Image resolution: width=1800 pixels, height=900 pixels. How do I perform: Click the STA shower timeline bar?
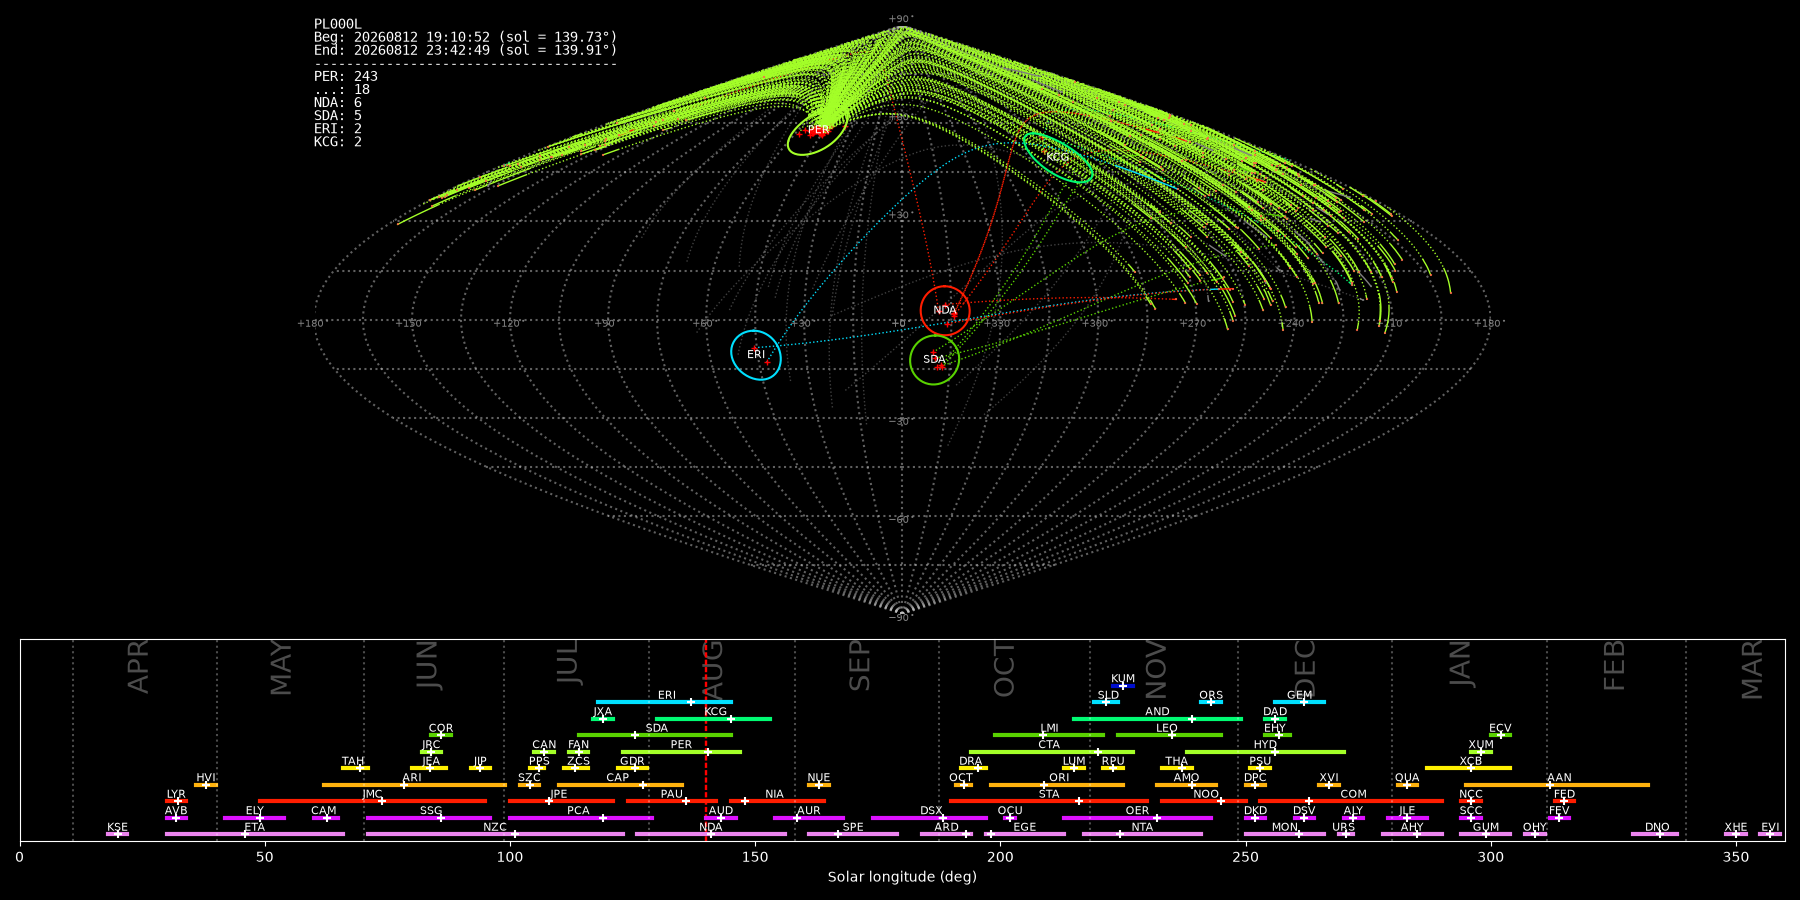tap(1049, 801)
